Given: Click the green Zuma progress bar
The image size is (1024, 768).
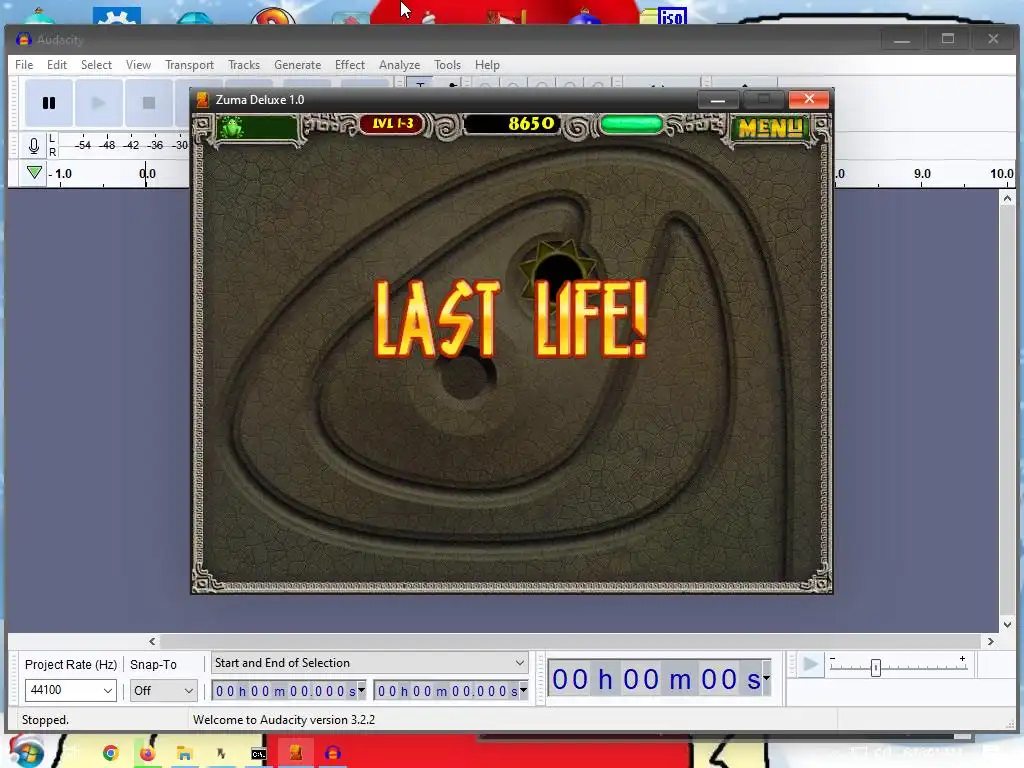Looking at the screenshot, I should (631, 124).
